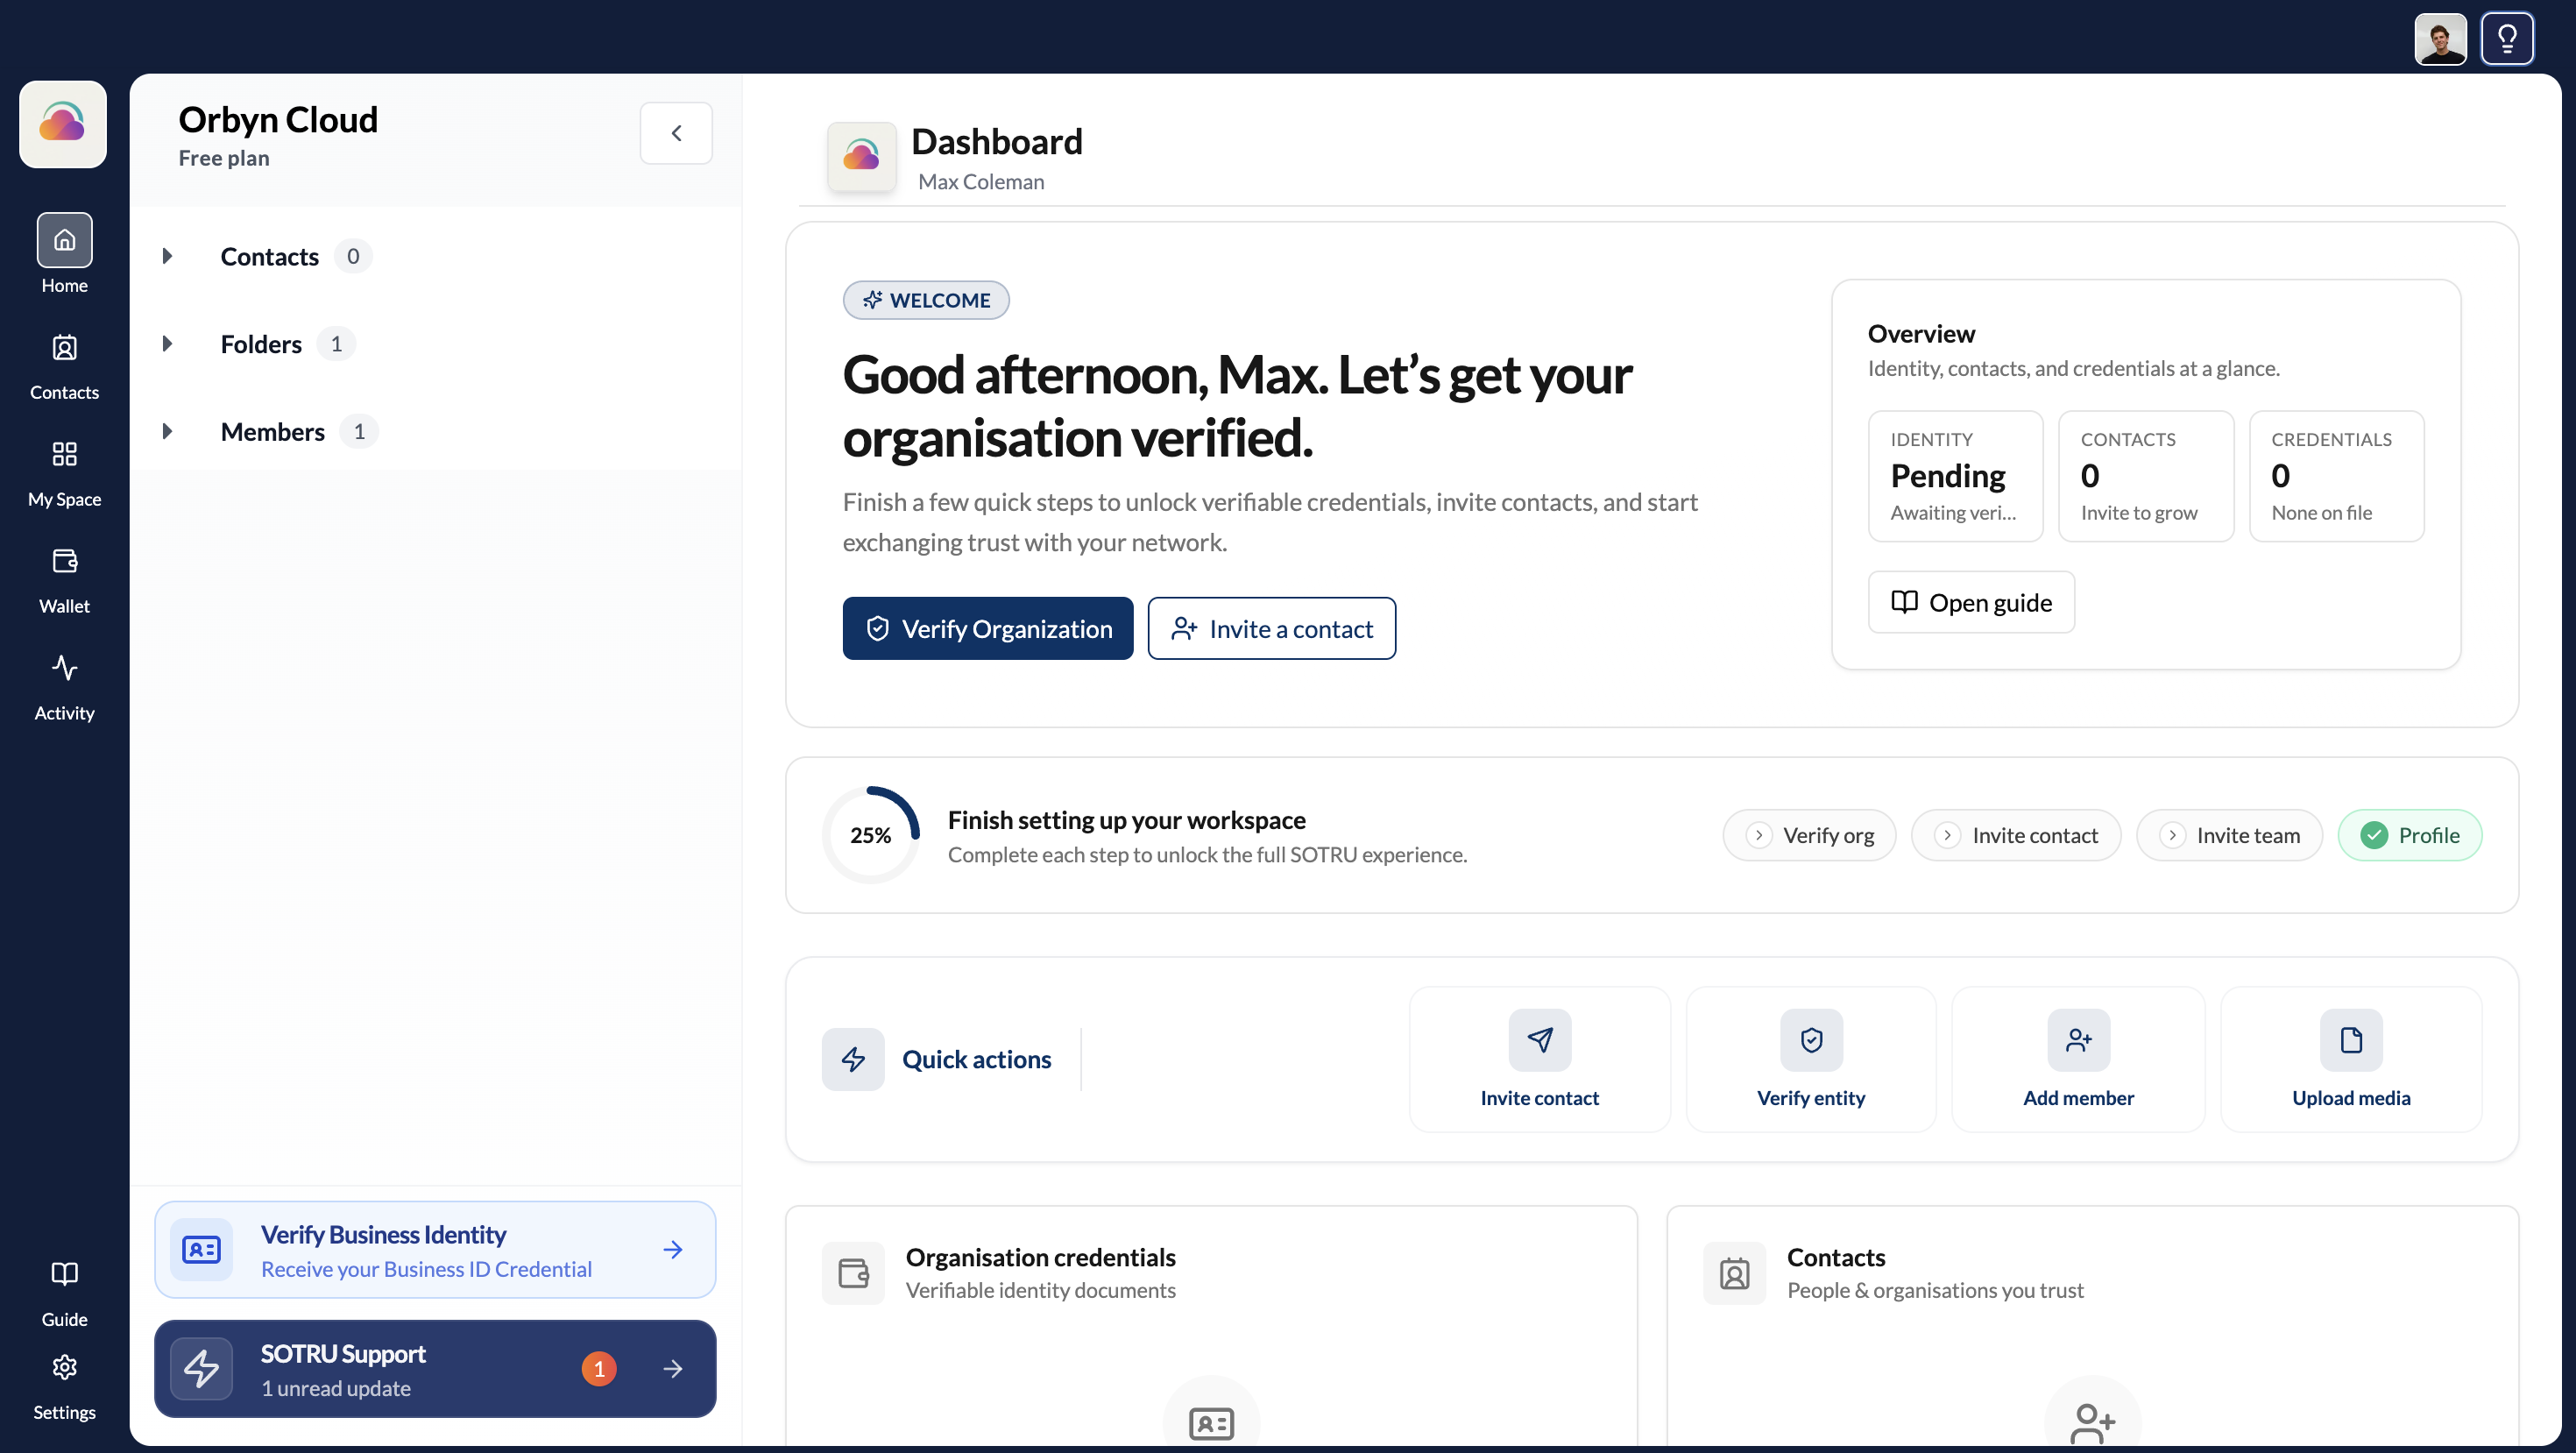The height and width of the screenshot is (1453, 2576).
Task: Click the Verify entity shield icon
Action: pos(1811,1040)
